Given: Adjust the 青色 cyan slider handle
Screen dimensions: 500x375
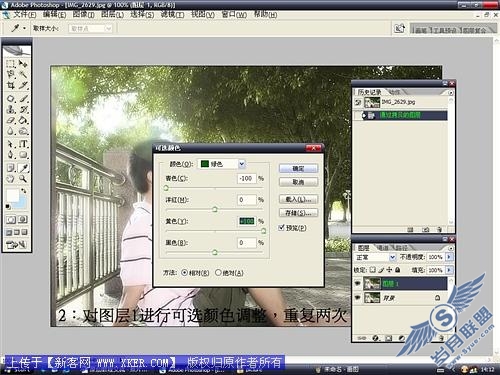Looking at the screenshot, I should pyautogui.click(x=166, y=188).
